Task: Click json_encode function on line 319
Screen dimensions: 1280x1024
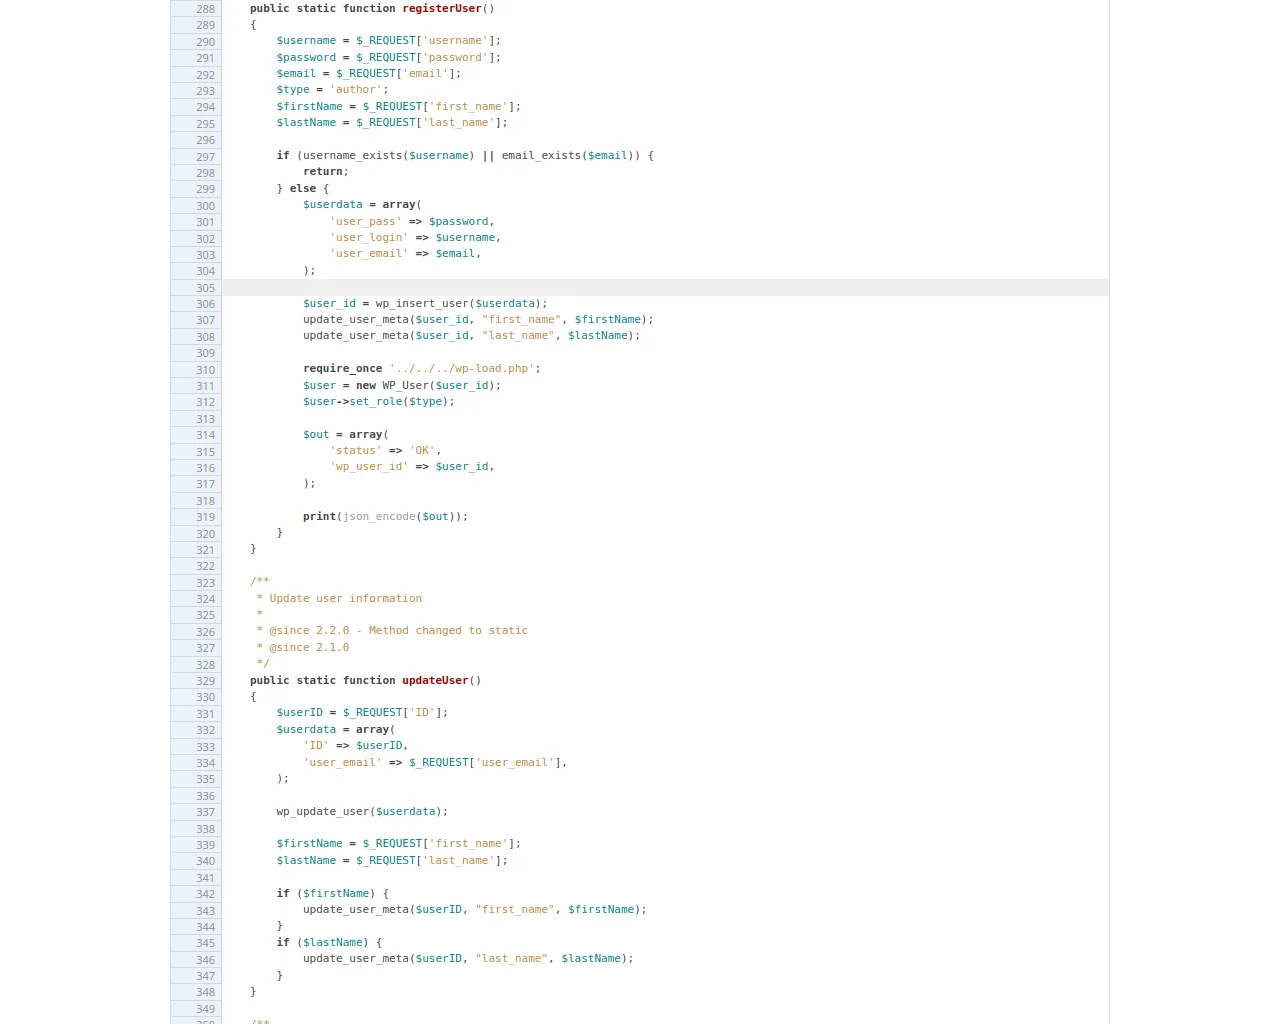Action: tap(379, 517)
